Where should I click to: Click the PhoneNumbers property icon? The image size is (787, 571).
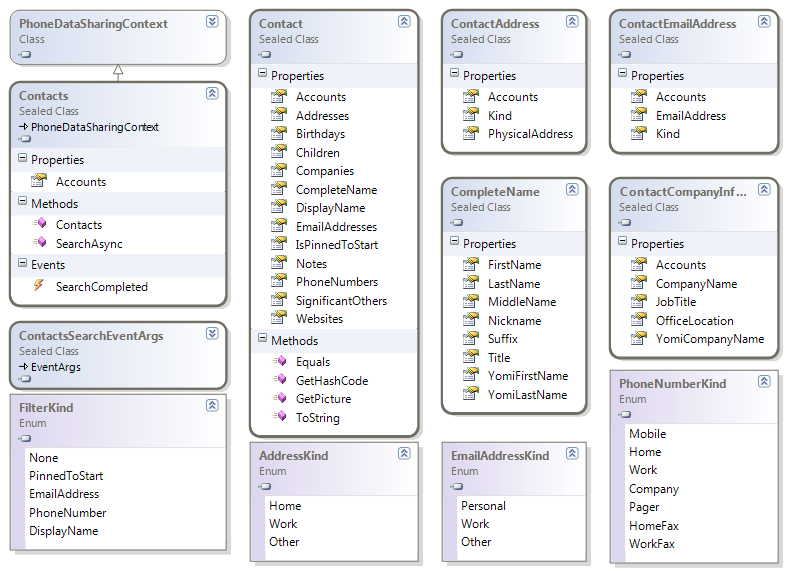tap(279, 281)
